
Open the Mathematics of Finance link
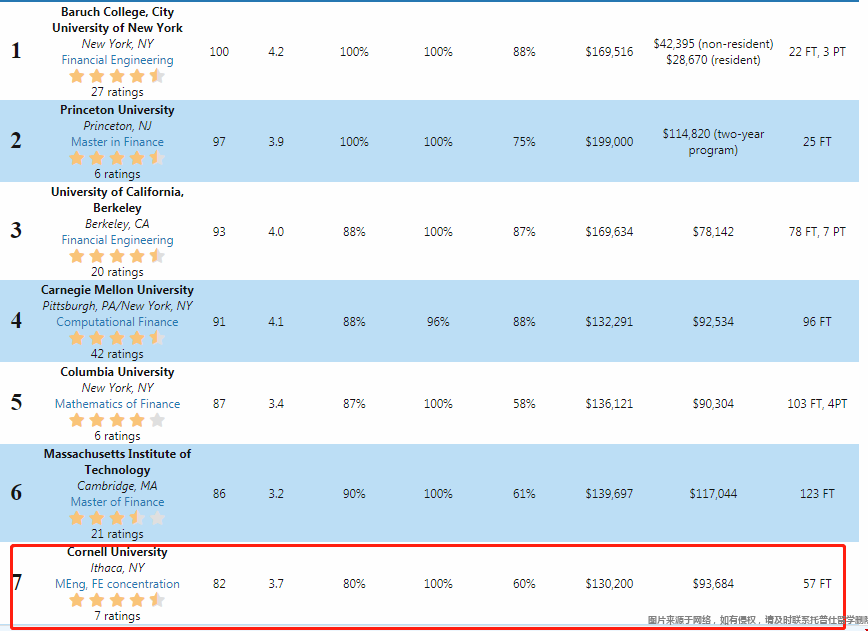pos(117,404)
